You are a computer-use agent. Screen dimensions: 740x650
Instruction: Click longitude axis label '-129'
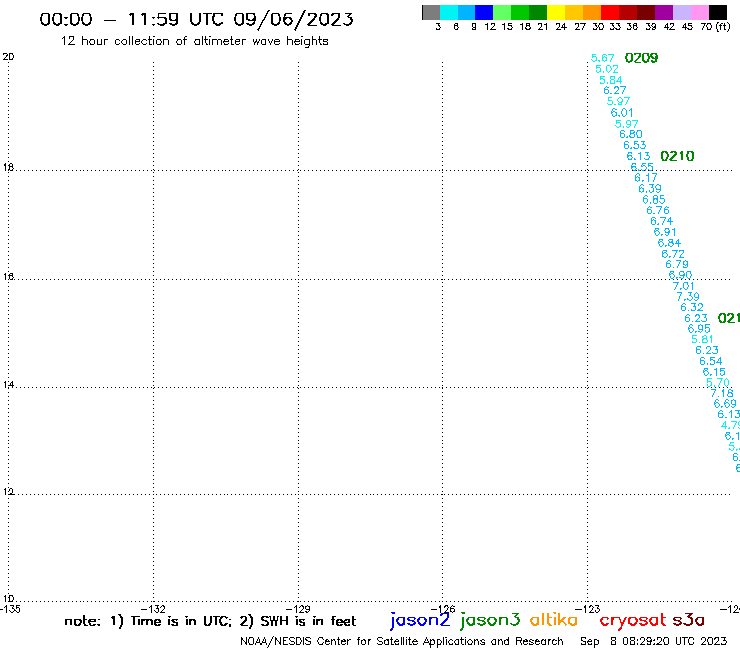coord(298,609)
